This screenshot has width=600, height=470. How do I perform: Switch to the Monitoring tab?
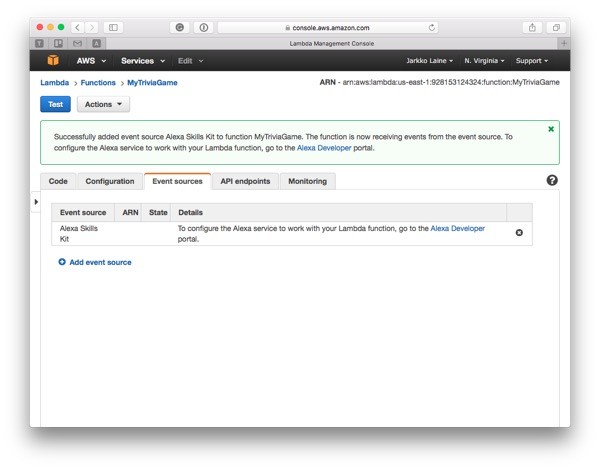coord(308,181)
